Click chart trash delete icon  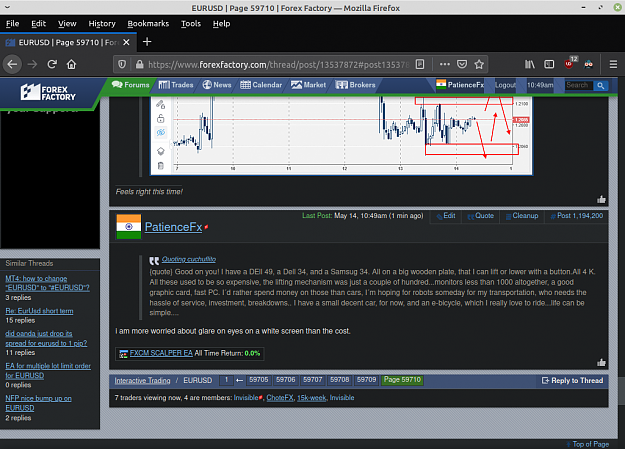pos(161,166)
